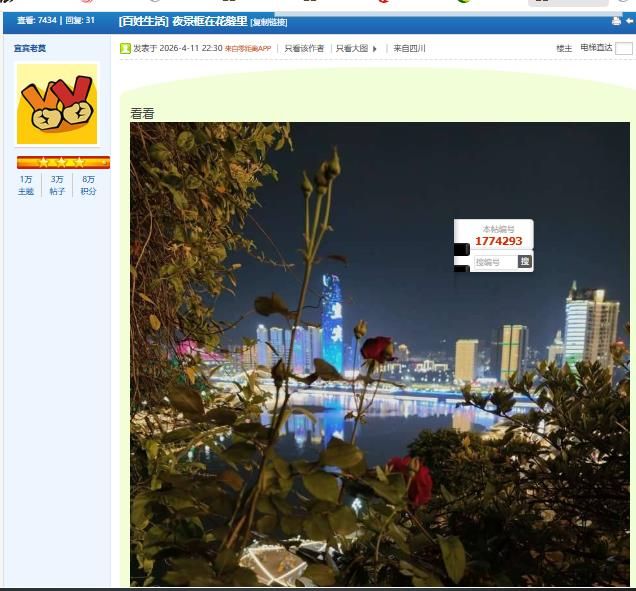Viewport: 636px width, 591px height.
Task: Open the username 宜宾老黄 profile link
Action: (x=30, y=48)
